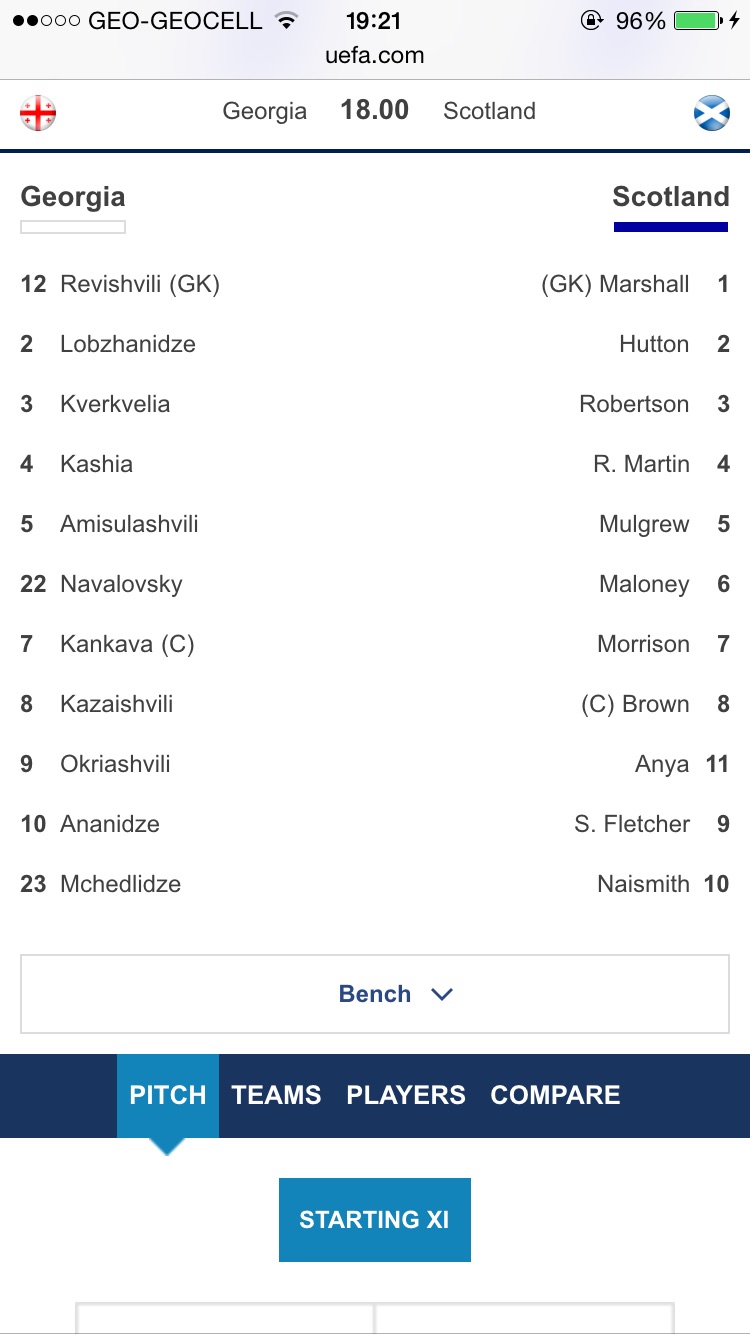Tap the blue Scotland colour bar
The image size is (750, 1334).
point(670,227)
